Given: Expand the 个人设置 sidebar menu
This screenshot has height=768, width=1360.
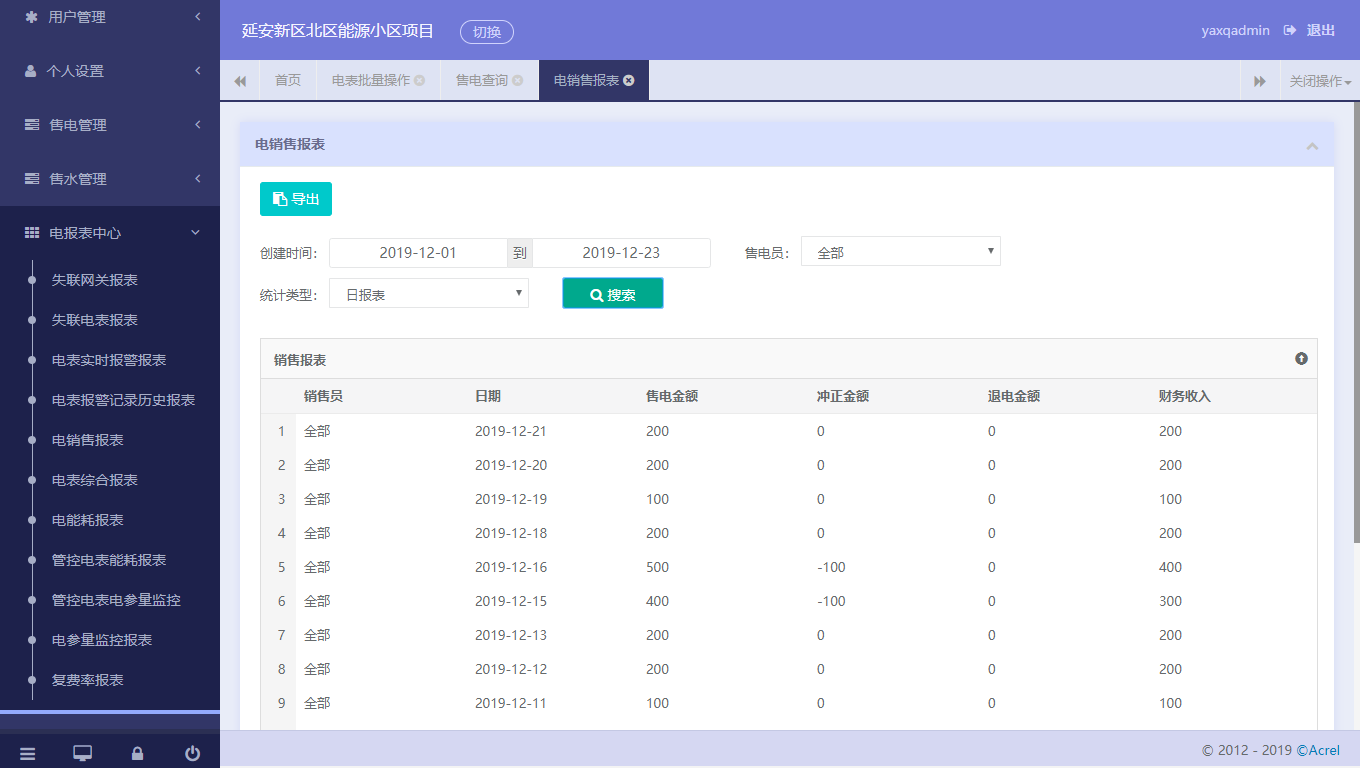Looking at the screenshot, I should tap(110, 71).
